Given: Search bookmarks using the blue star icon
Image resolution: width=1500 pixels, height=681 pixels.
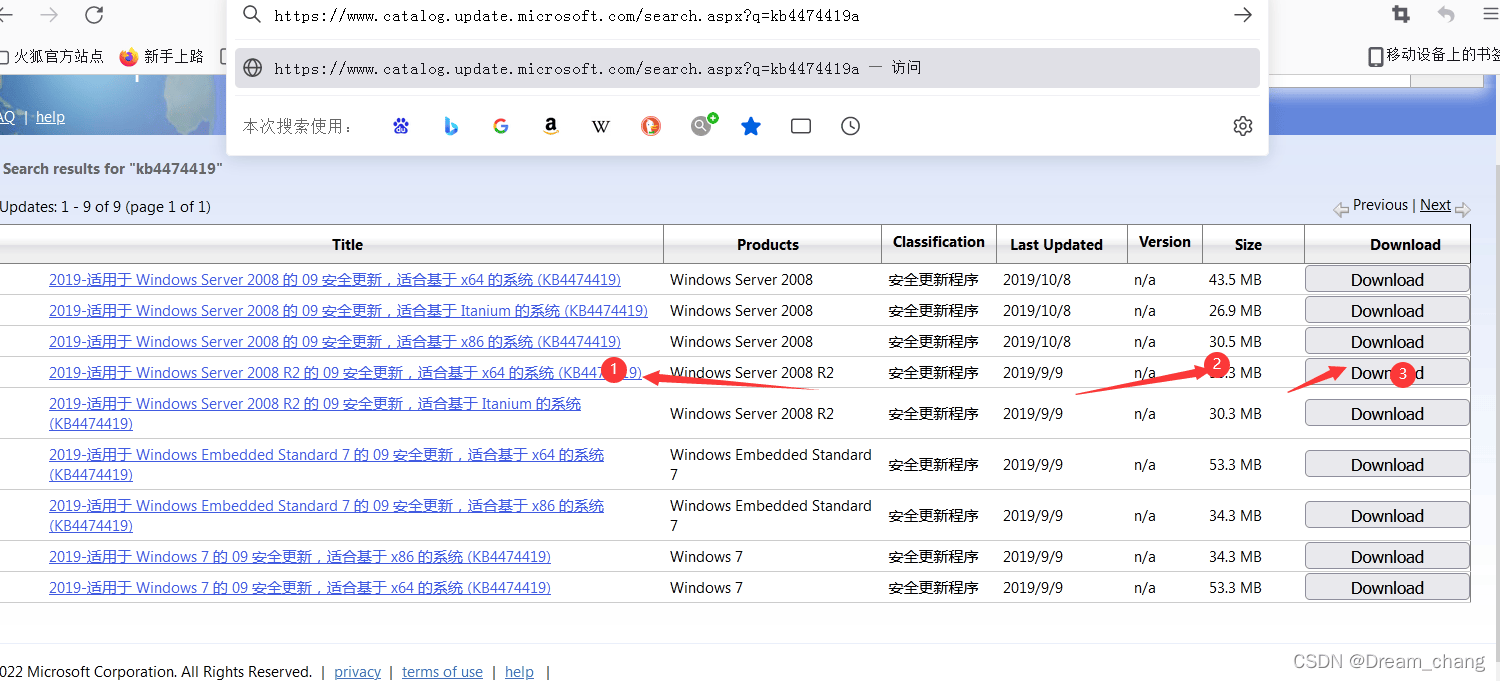Looking at the screenshot, I should pyautogui.click(x=751, y=126).
